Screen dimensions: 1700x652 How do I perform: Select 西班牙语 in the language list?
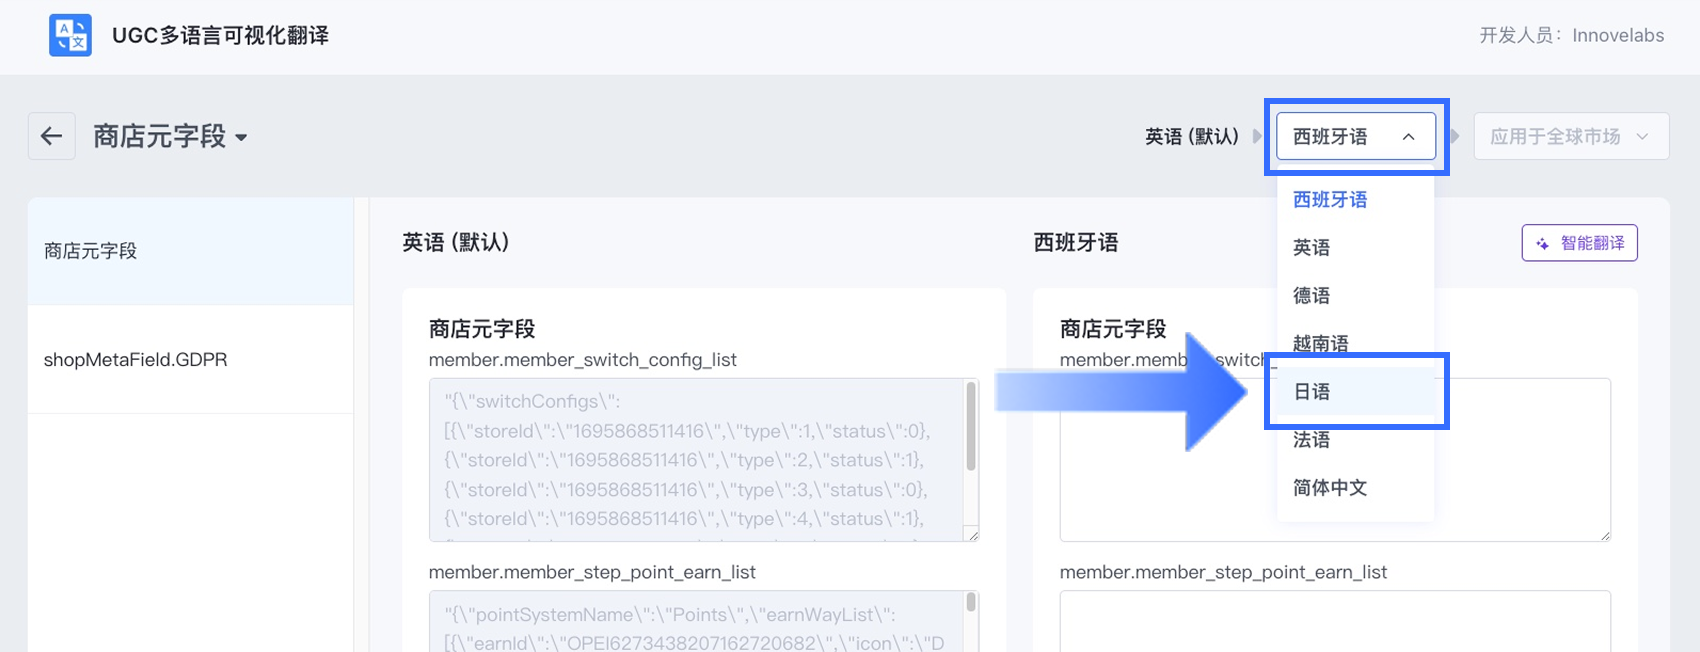(x=1355, y=199)
